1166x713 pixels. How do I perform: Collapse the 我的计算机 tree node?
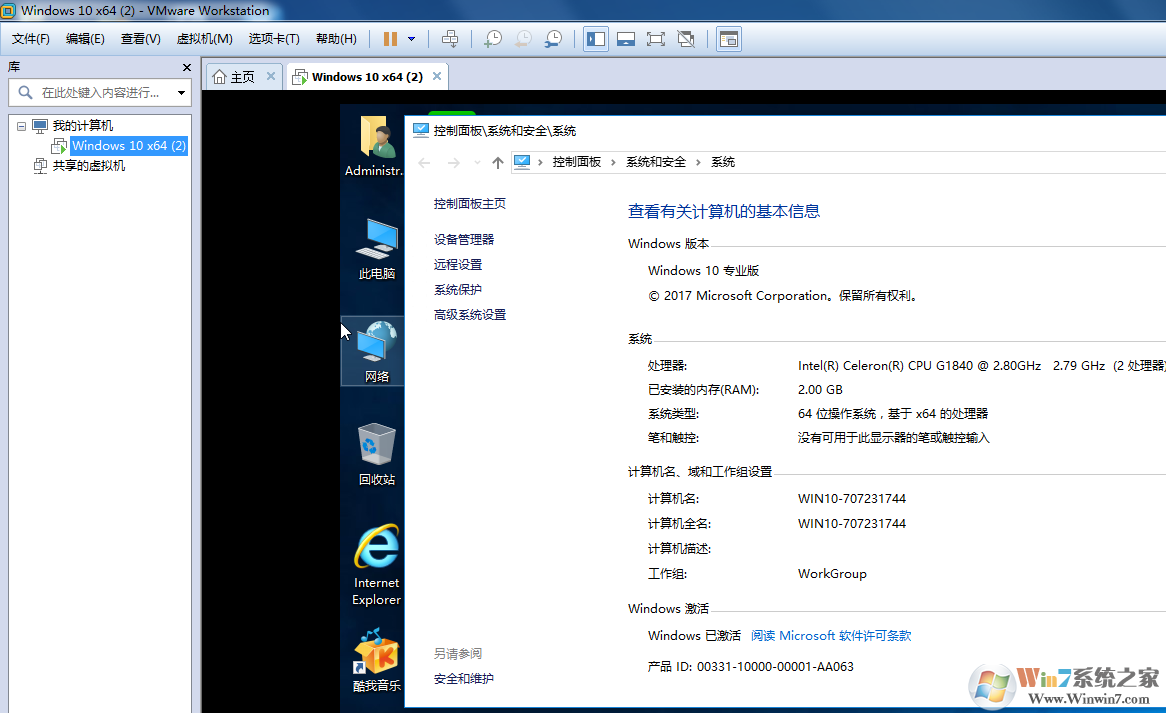pos(22,126)
